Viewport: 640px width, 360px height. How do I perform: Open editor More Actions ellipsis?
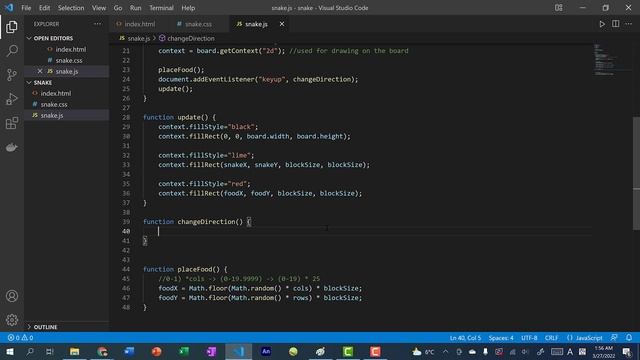[x=629, y=24]
